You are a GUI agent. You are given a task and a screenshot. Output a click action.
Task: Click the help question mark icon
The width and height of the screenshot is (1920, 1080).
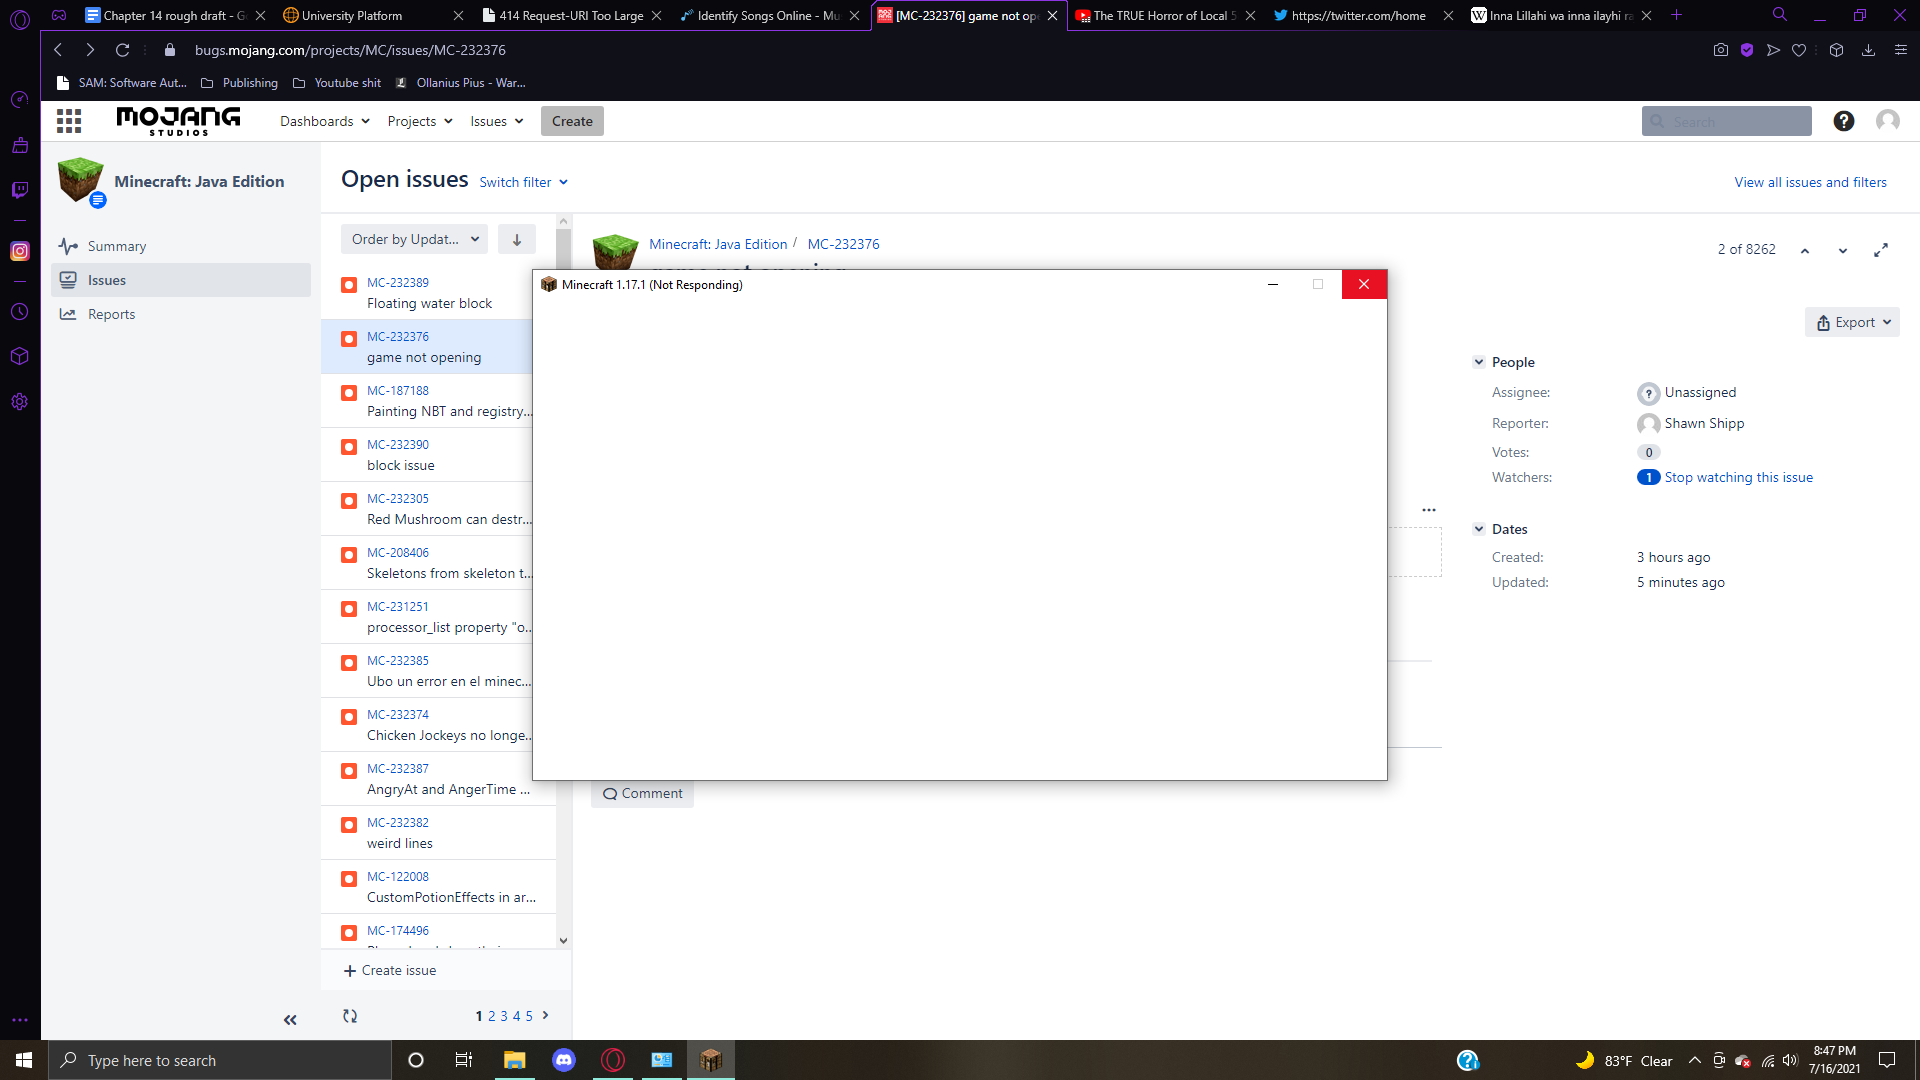(1843, 121)
